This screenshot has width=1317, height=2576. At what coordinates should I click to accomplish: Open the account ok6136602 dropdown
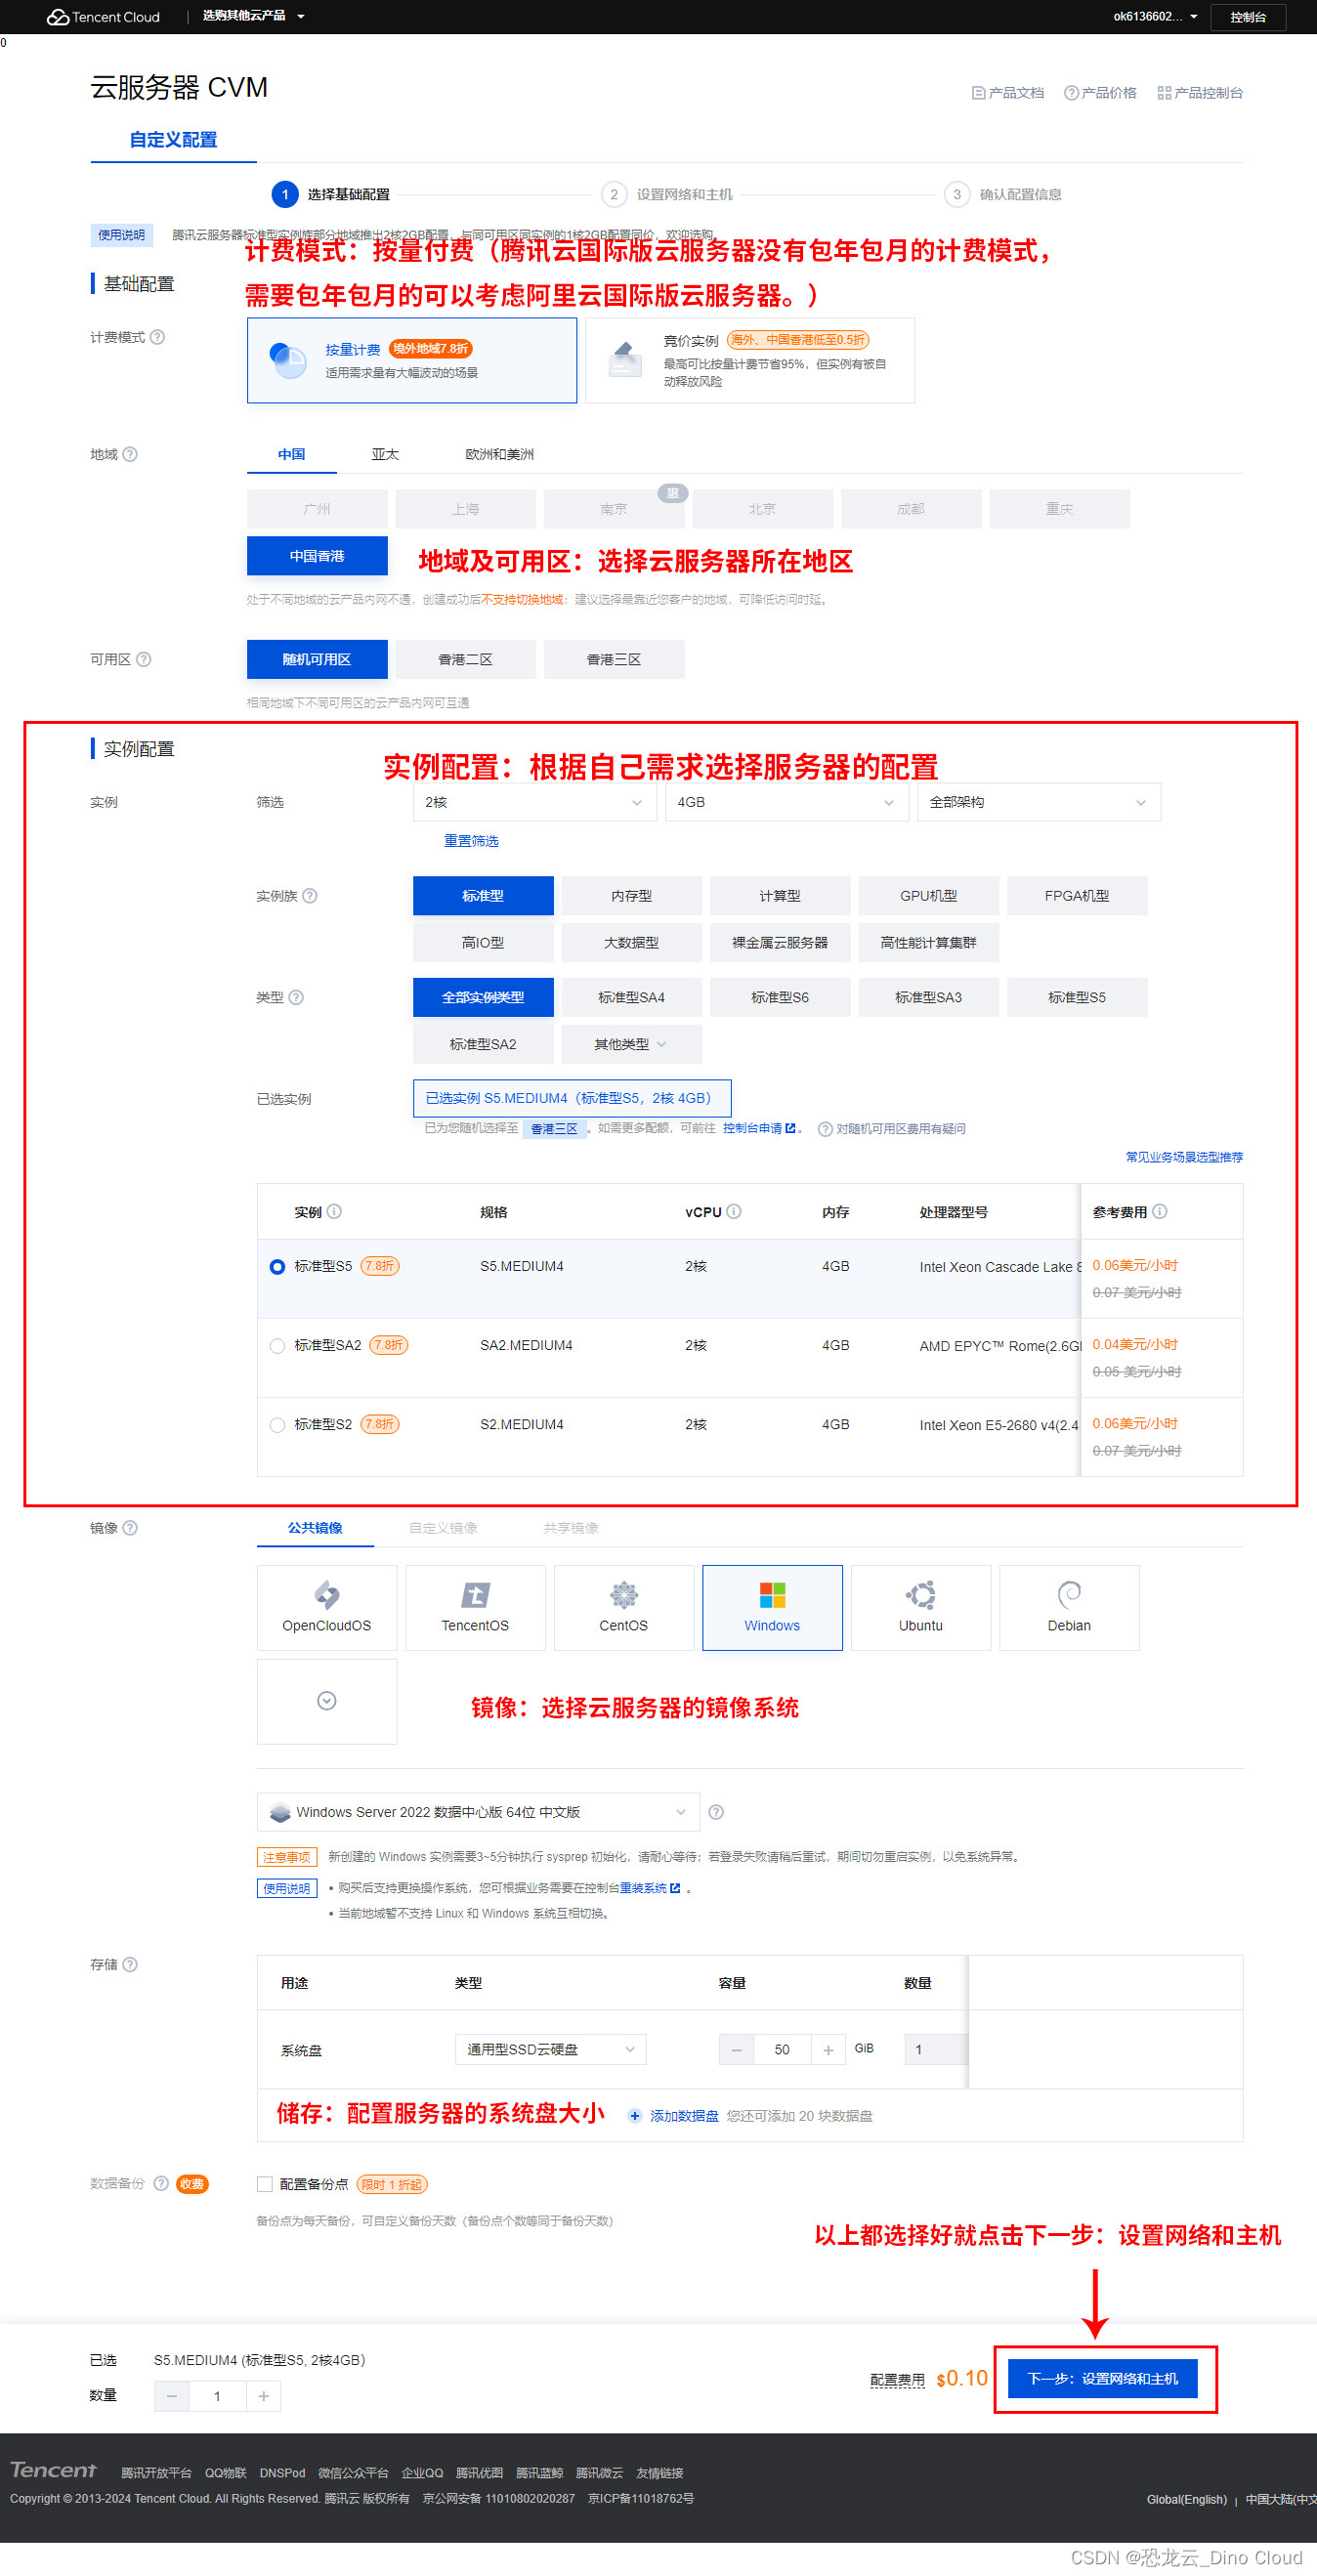click(x=1156, y=17)
